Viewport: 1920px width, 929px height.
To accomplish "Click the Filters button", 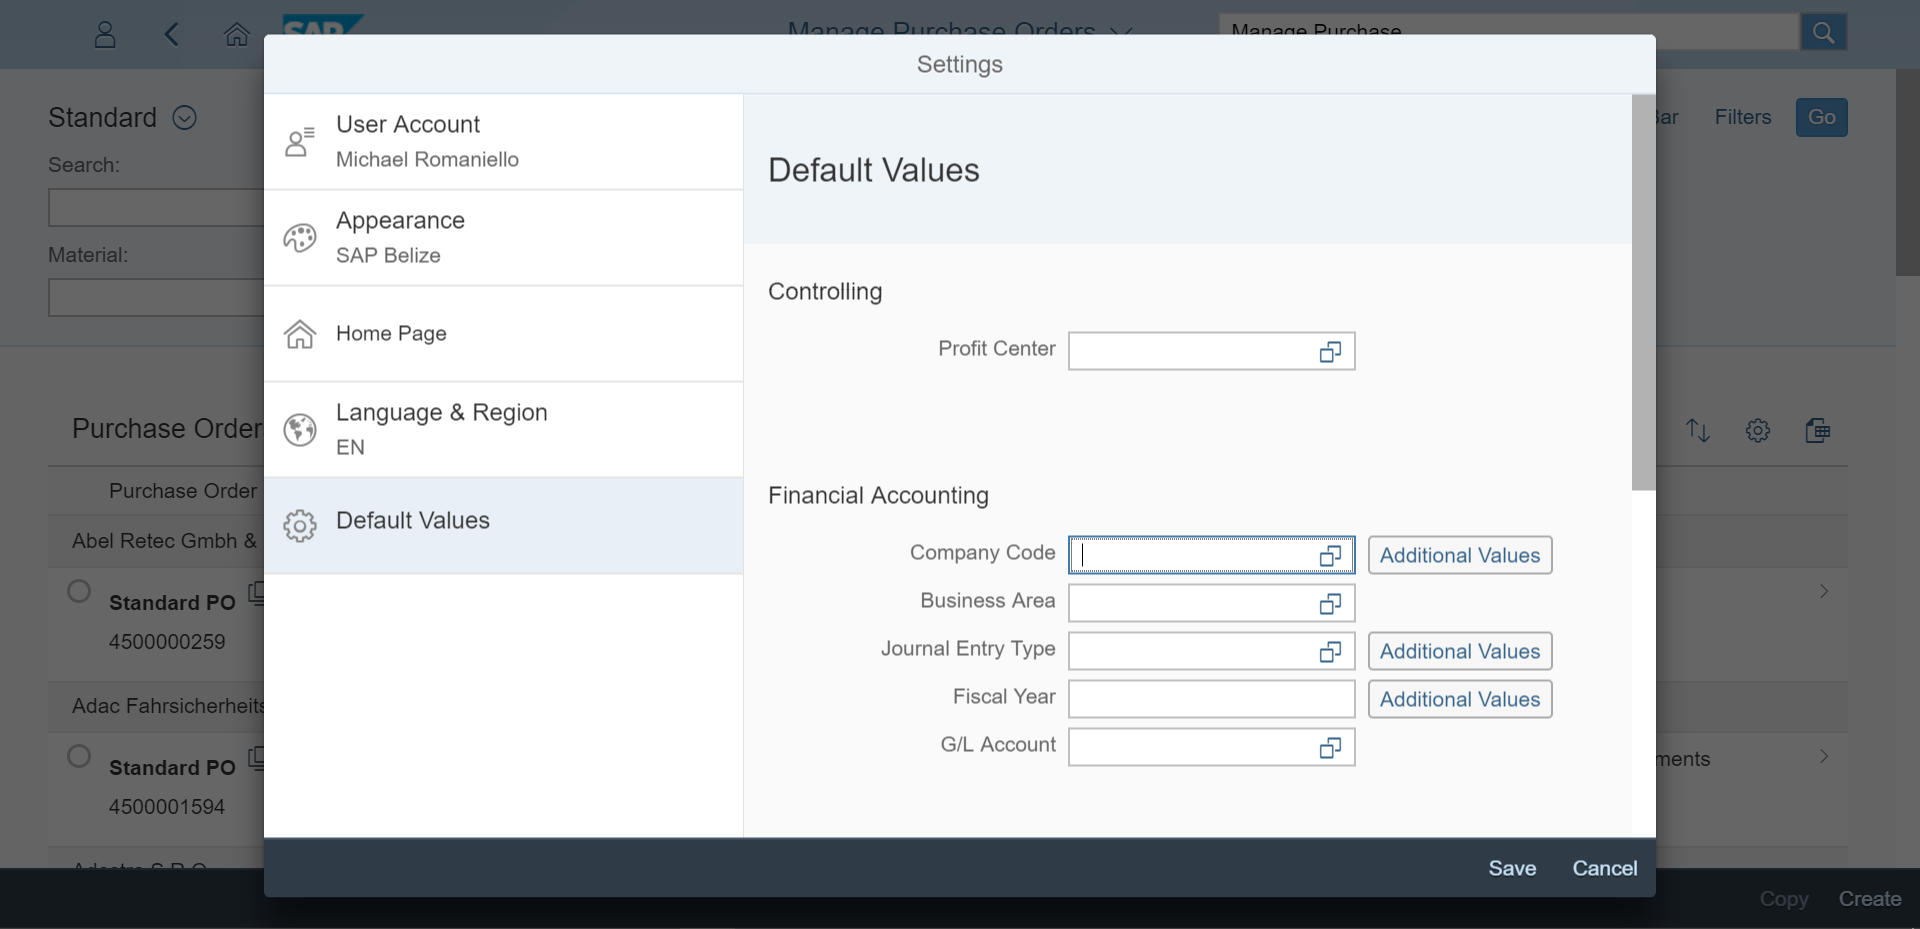I will click(1742, 117).
